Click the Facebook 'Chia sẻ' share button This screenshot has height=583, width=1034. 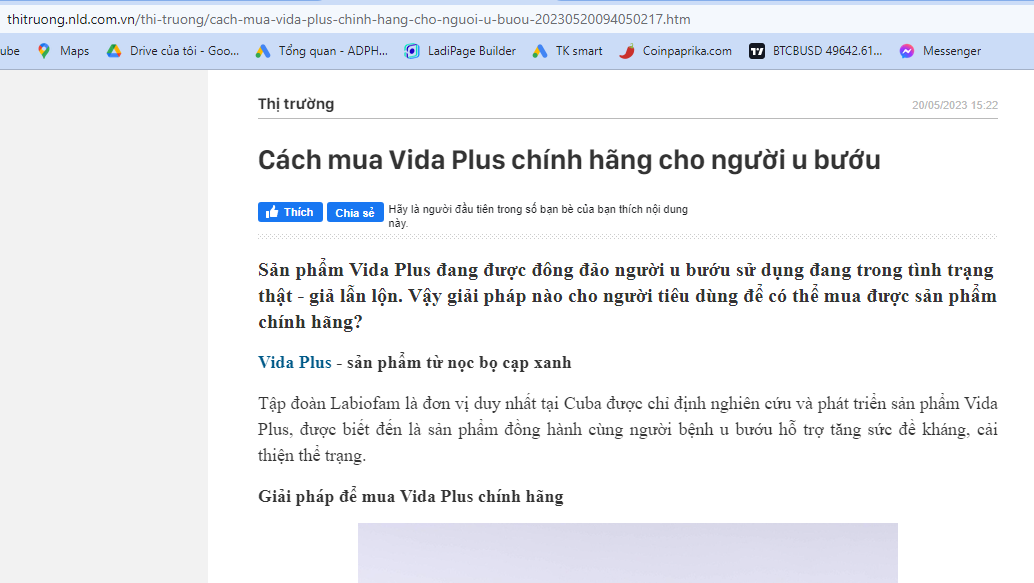pos(355,212)
